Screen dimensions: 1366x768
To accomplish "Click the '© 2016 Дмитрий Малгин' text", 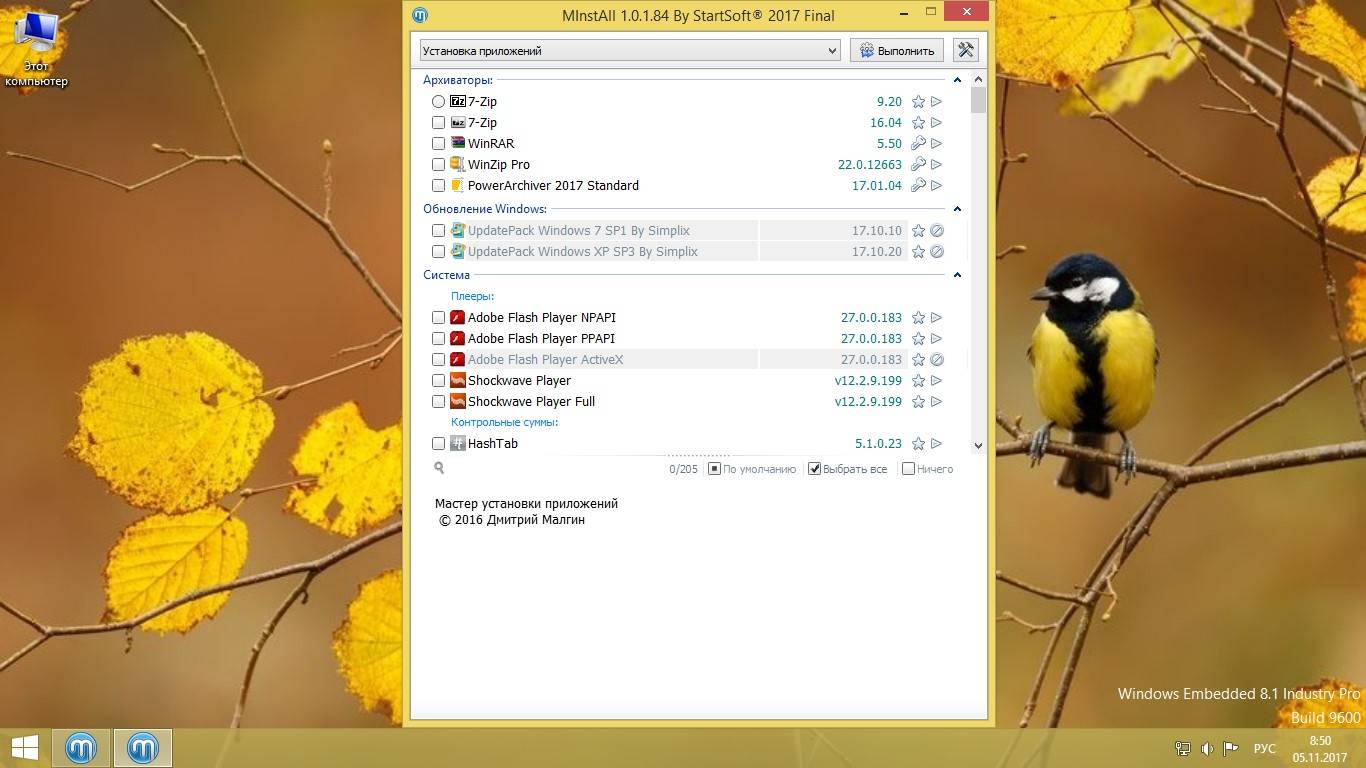I will point(511,520).
